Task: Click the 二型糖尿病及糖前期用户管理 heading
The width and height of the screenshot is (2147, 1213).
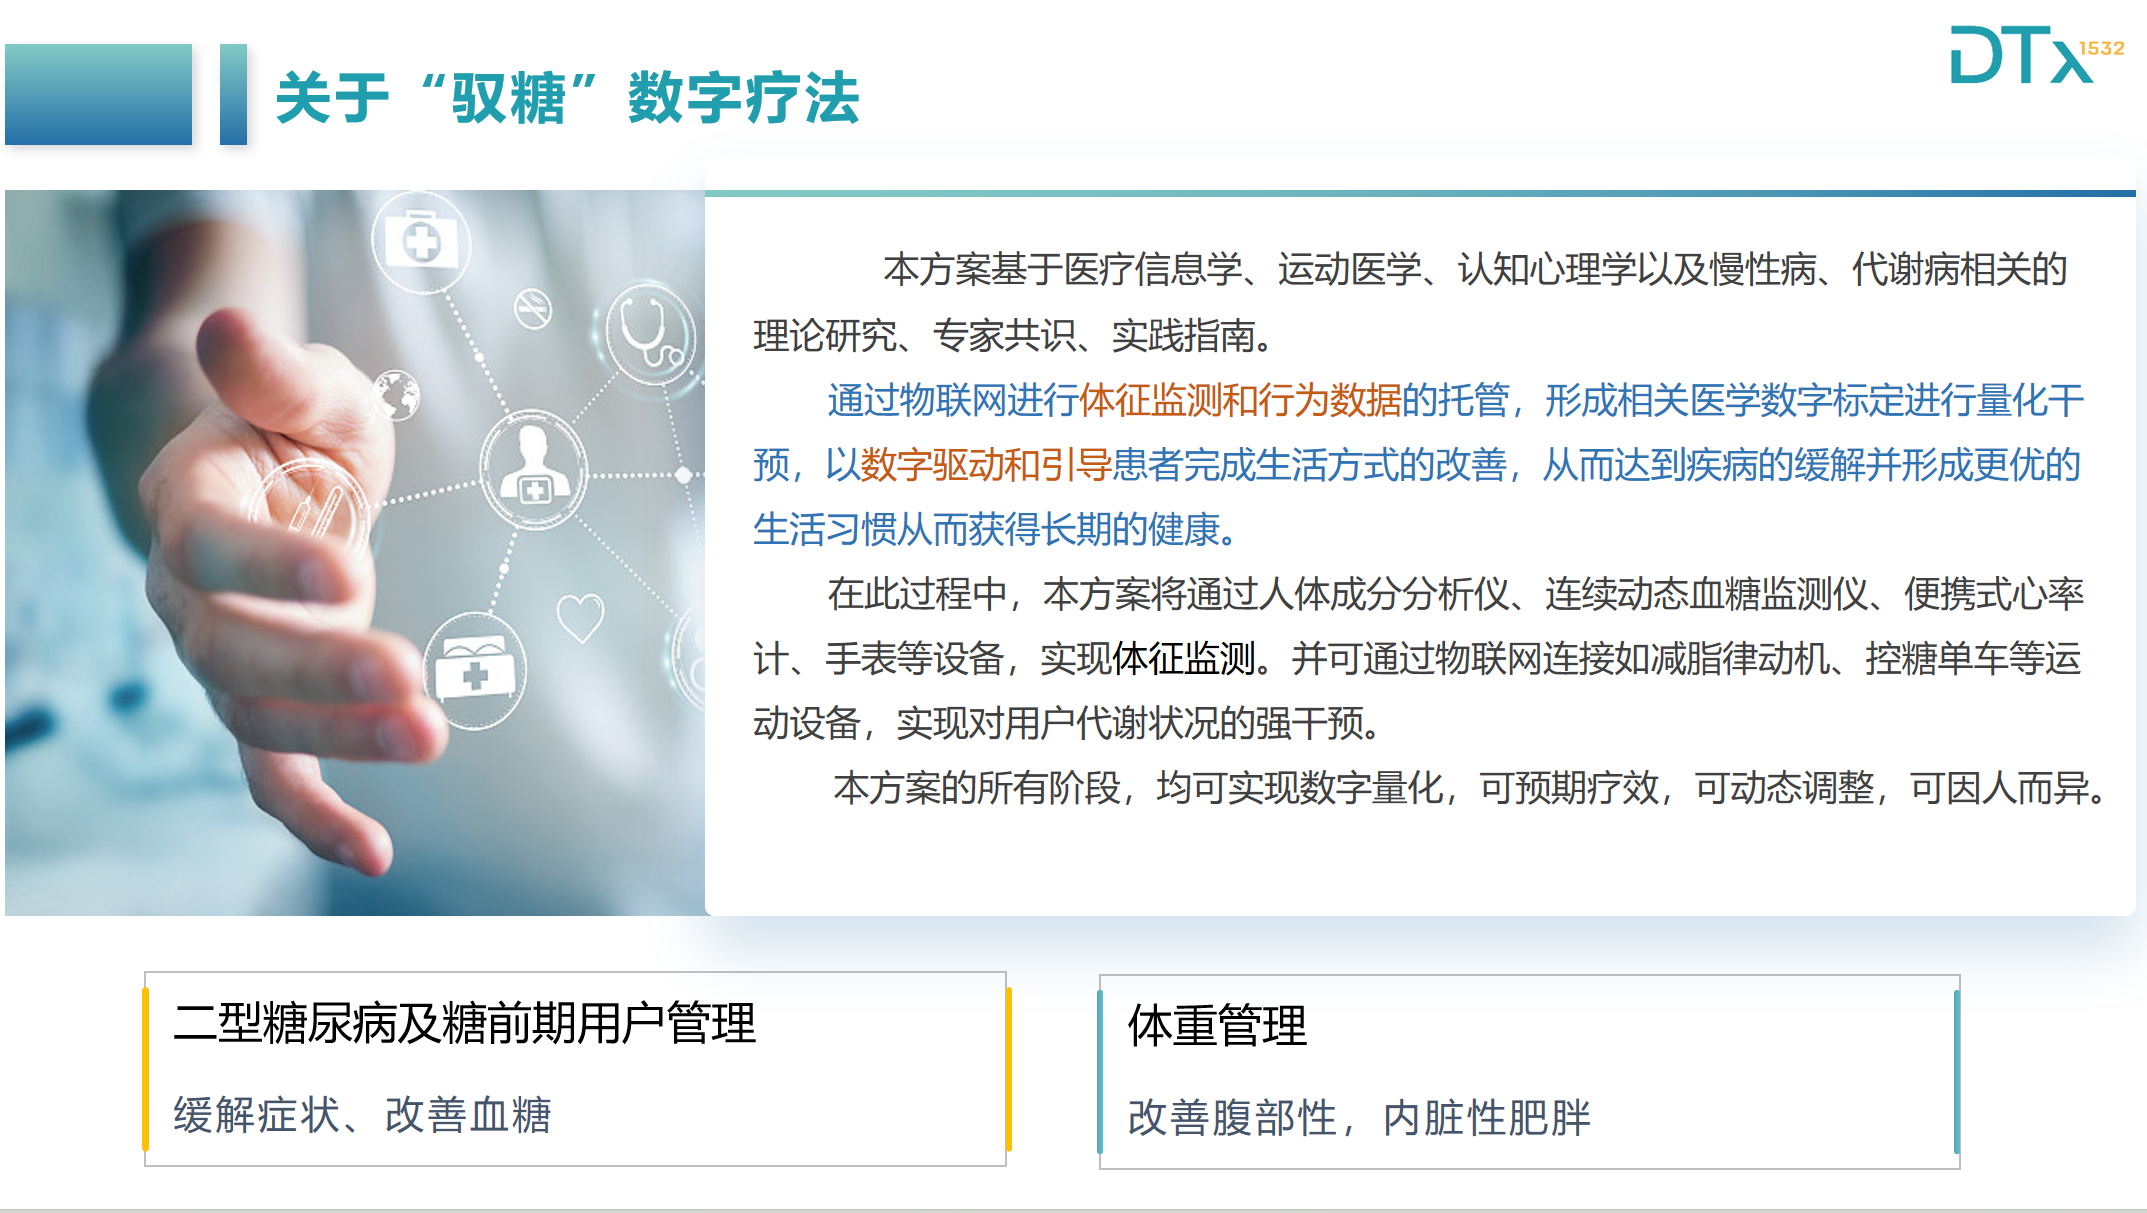Action: (x=464, y=1023)
